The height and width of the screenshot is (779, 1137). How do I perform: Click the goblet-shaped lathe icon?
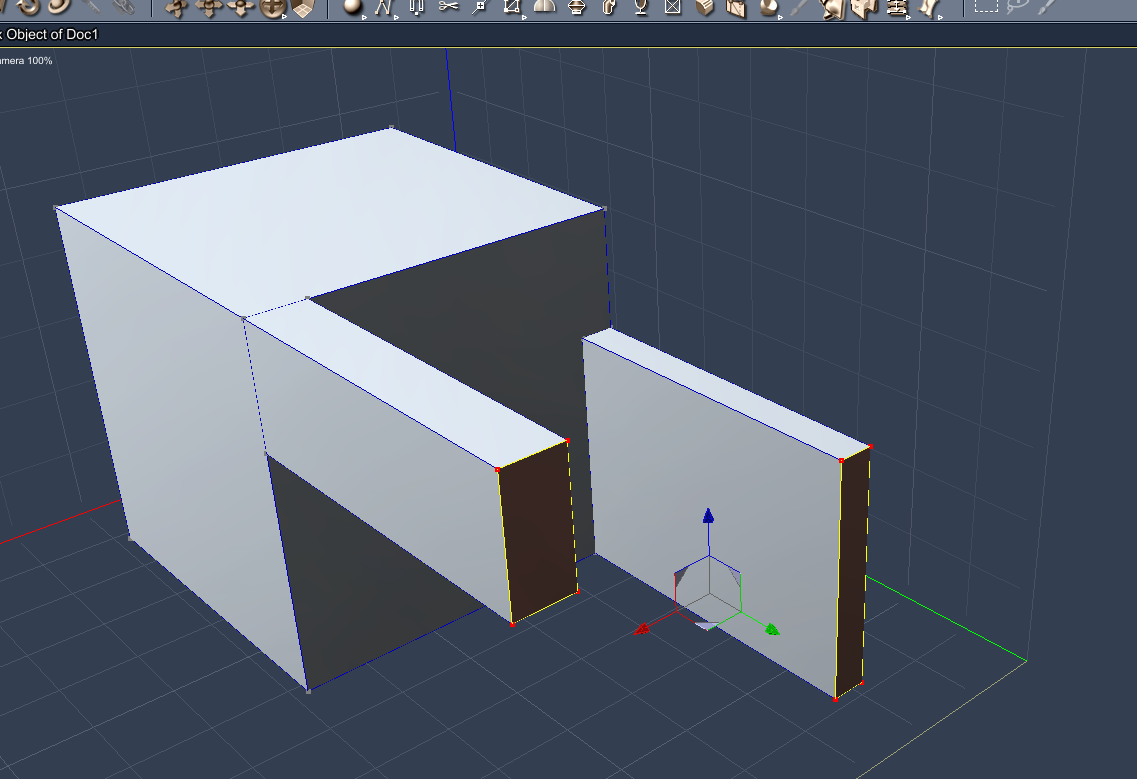641,7
